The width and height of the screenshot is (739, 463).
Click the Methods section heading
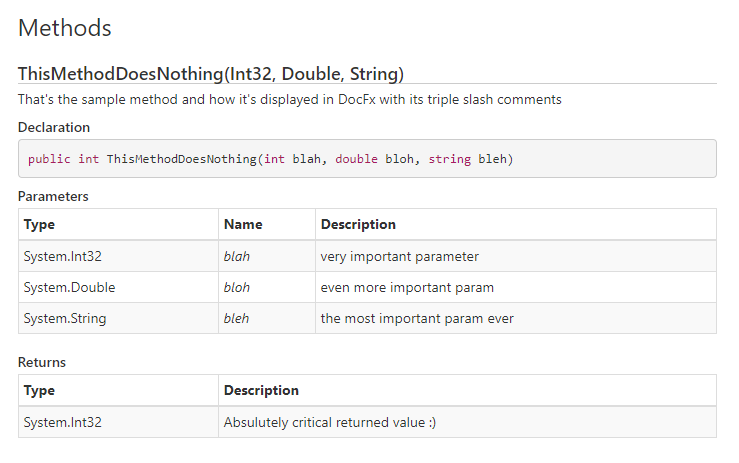pyautogui.click(x=64, y=28)
